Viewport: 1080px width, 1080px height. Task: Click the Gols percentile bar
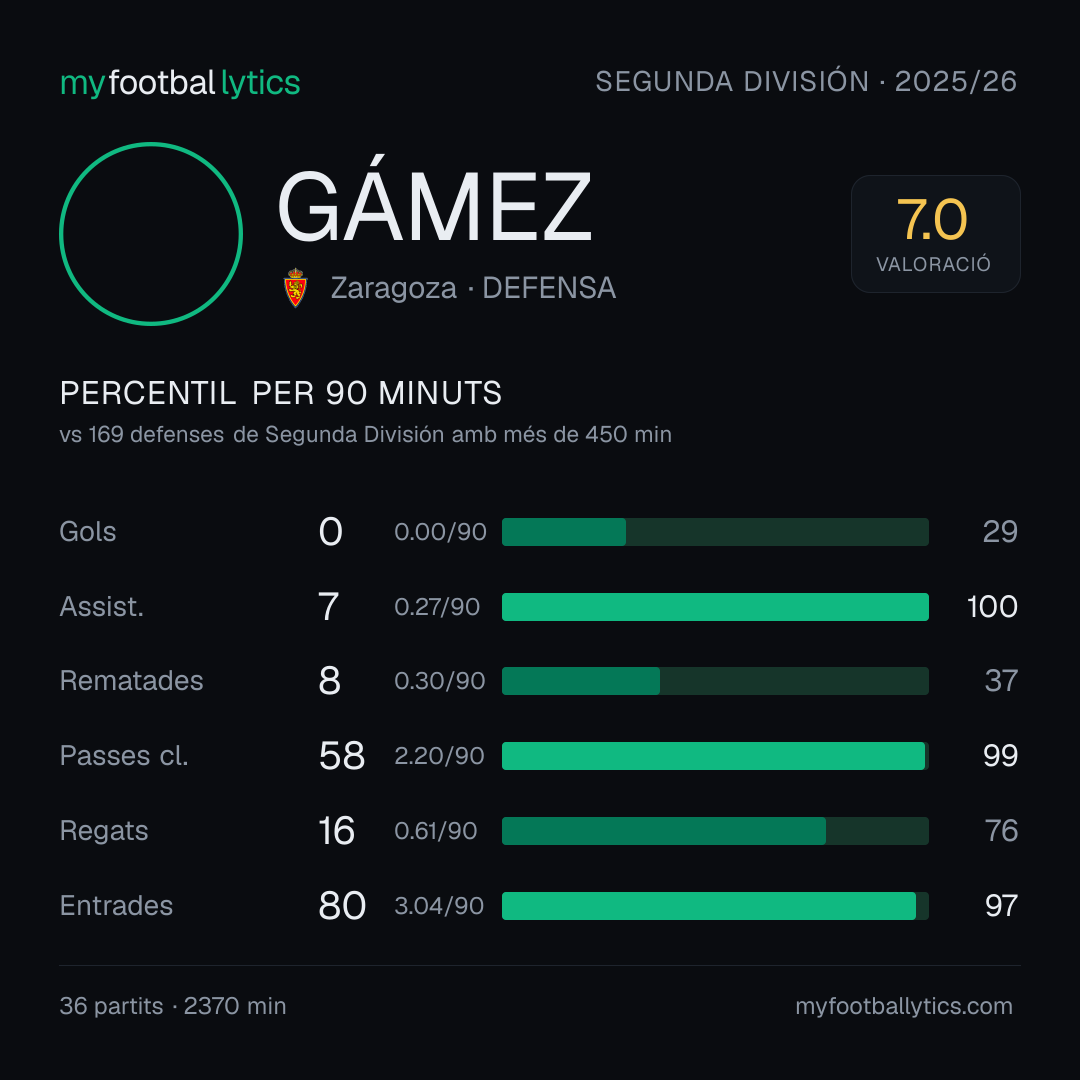click(x=715, y=532)
